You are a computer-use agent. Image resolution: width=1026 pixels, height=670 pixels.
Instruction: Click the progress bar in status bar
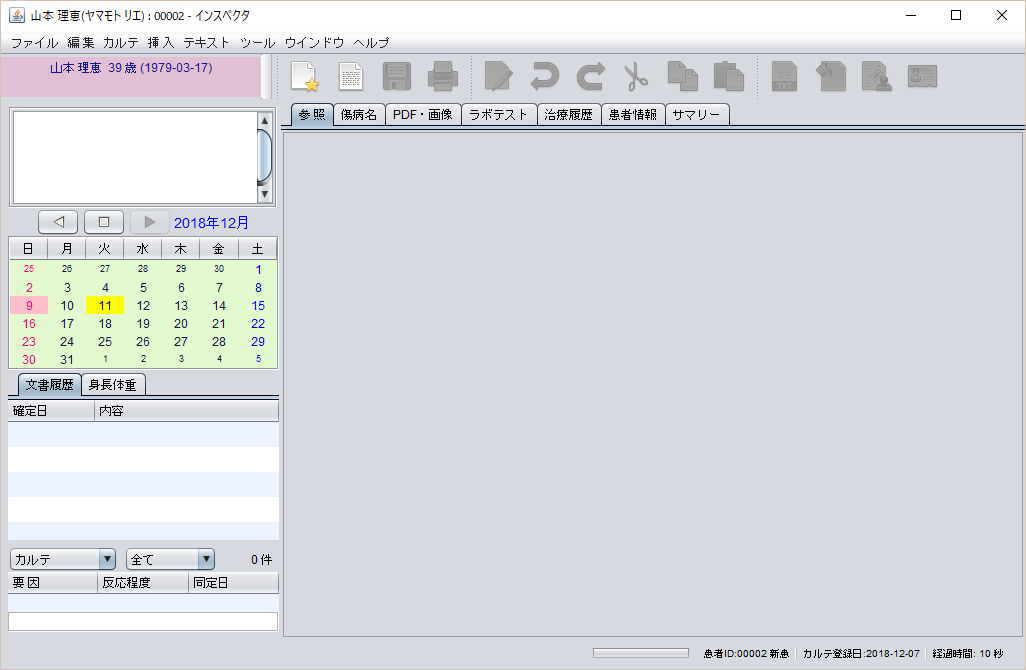tap(641, 653)
